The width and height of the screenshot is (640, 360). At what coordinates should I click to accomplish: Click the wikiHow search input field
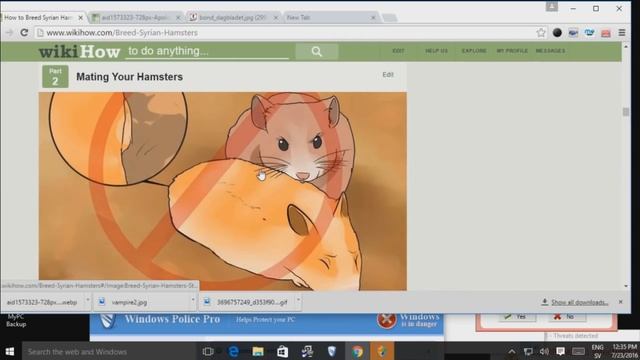207,51
